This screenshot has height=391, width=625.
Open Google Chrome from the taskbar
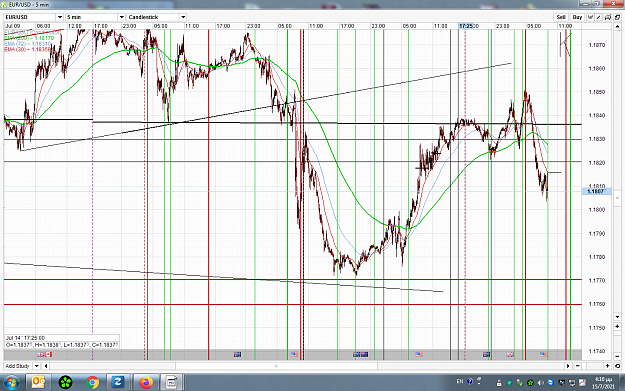pos(92,383)
